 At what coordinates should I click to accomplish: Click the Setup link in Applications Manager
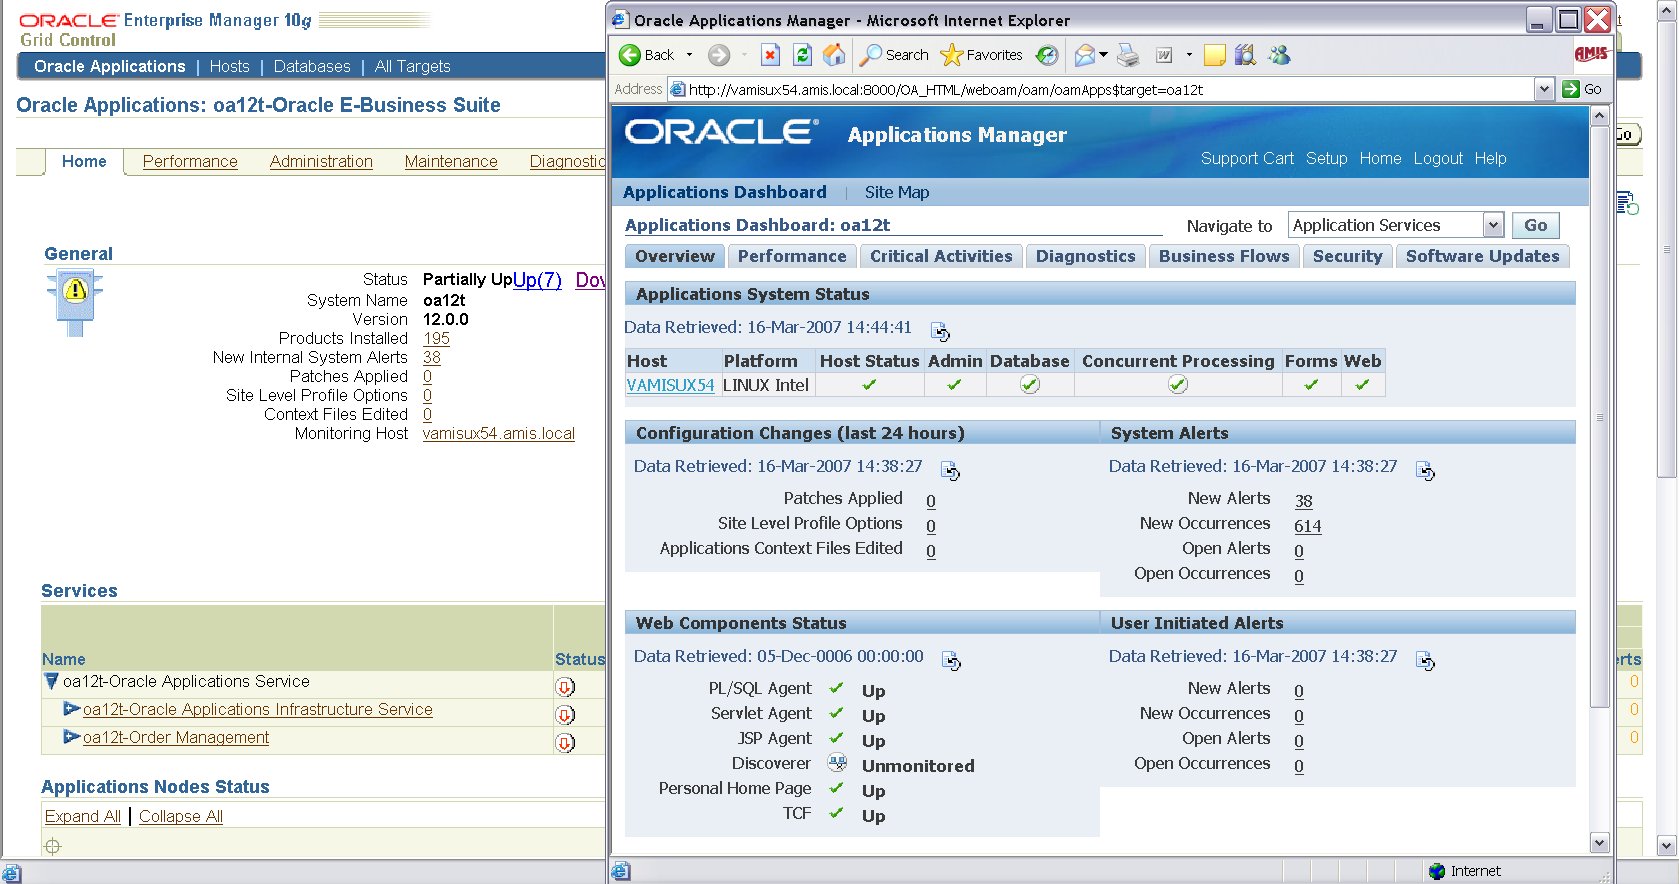[x=1326, y=158]
